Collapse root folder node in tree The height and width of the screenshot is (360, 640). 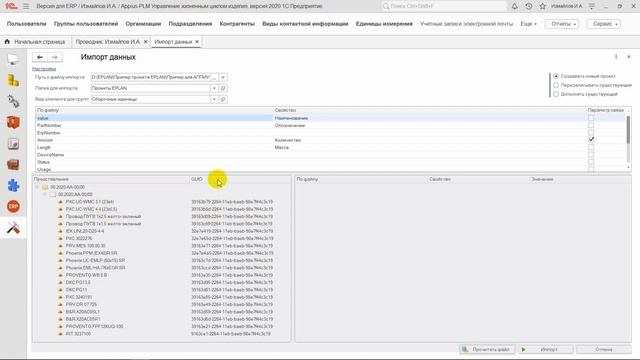[37, 187]
